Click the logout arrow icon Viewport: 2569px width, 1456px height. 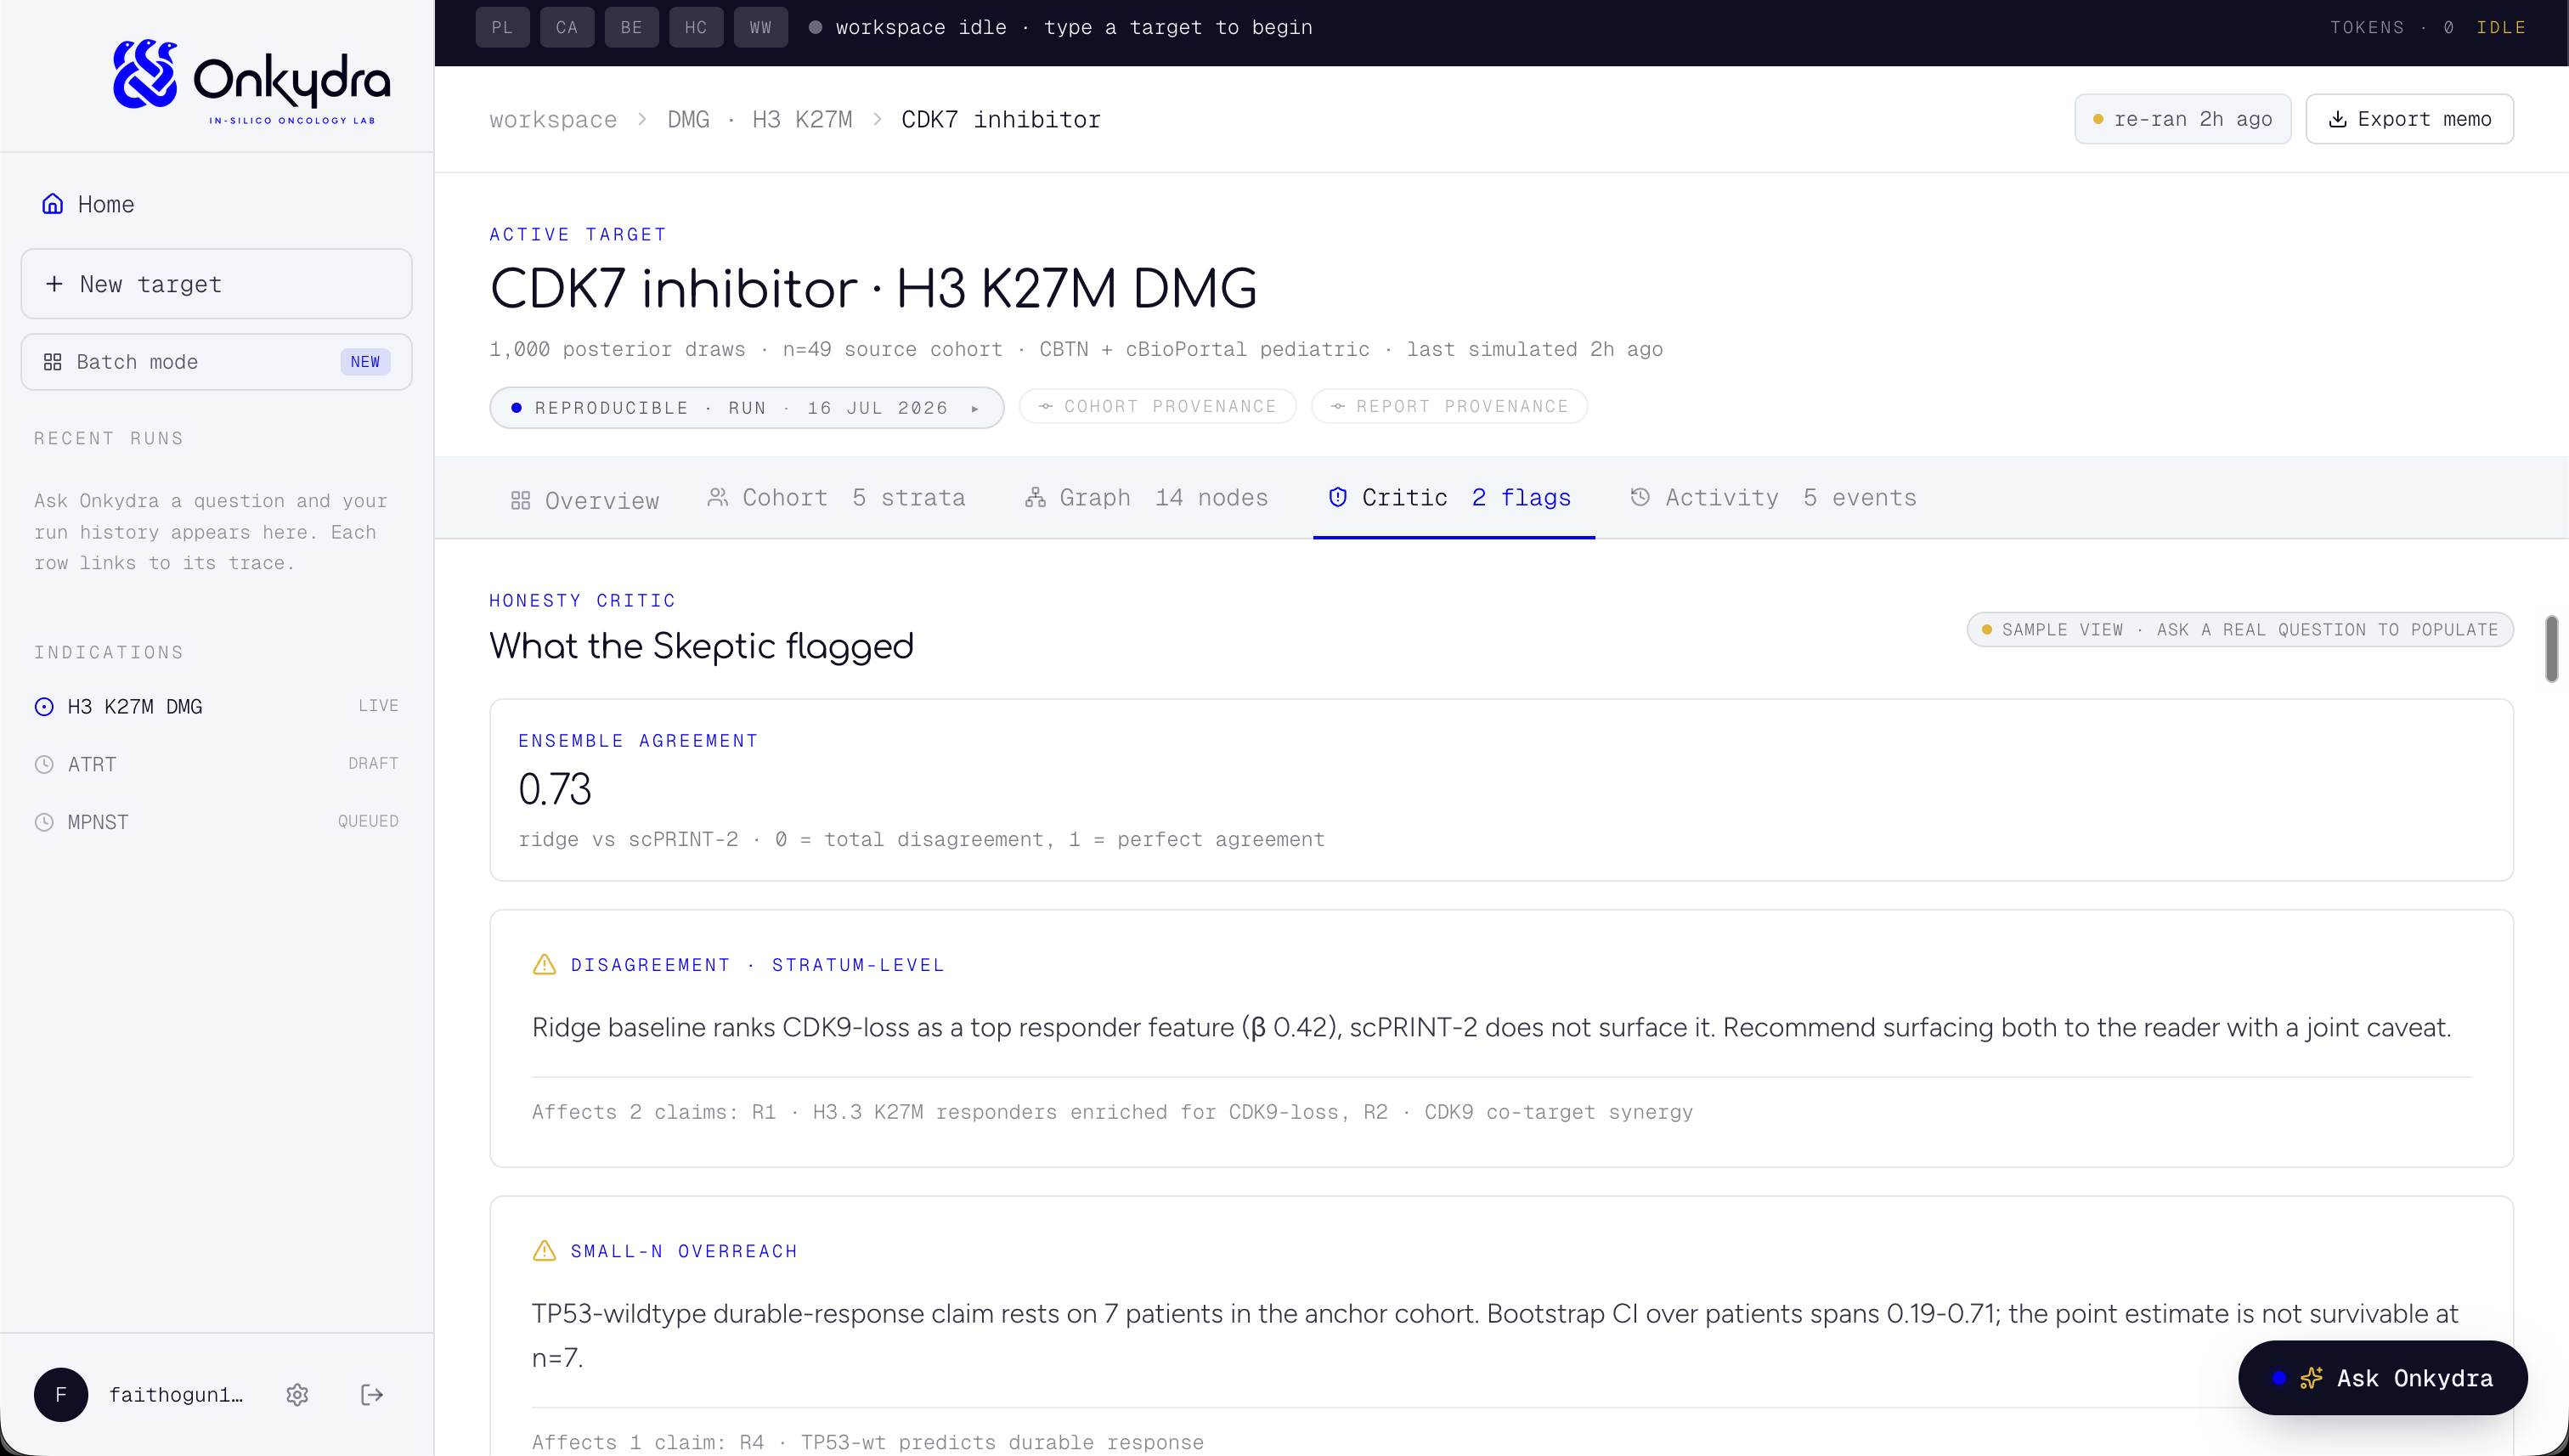pos(372,1395)
